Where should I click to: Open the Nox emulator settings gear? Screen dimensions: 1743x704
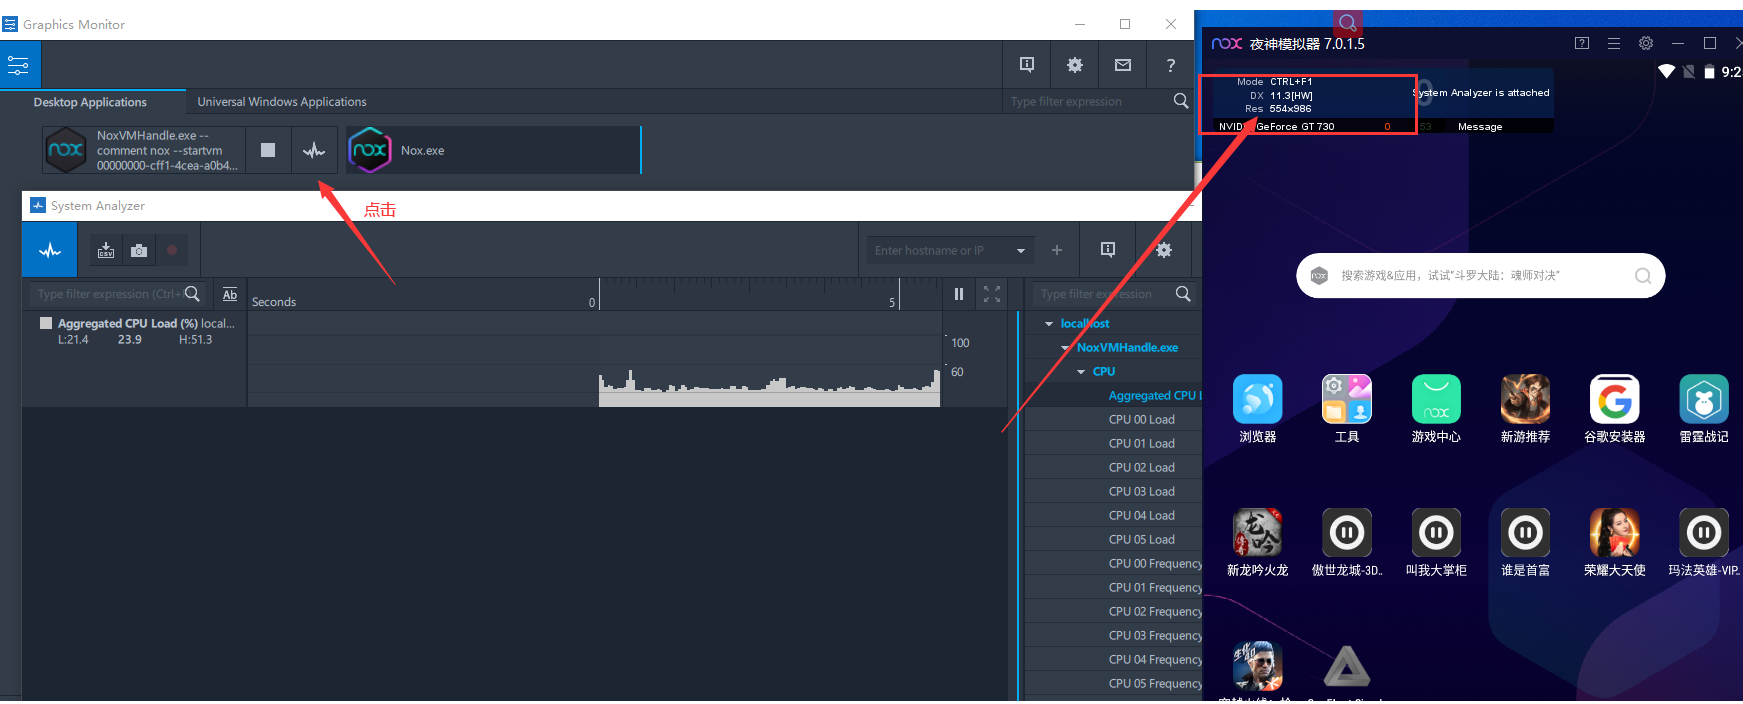1646,43
